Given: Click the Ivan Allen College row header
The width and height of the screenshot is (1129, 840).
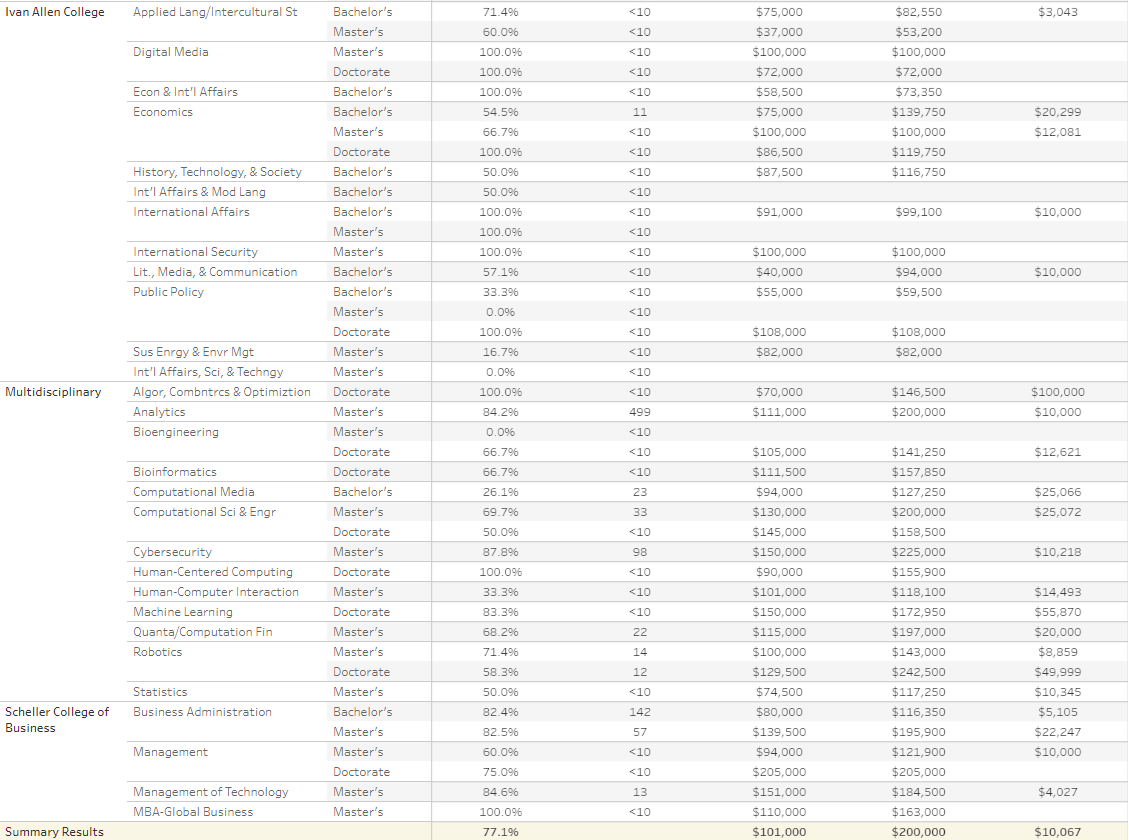Looking at the screenshot, I should click(x=55, y=12).
